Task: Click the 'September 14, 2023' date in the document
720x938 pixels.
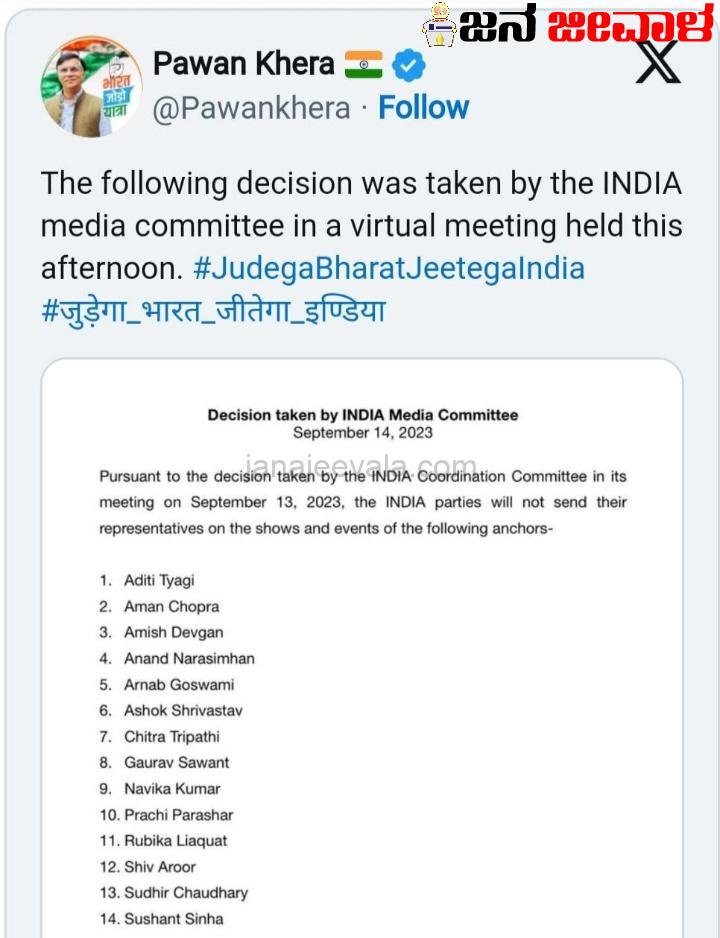Action: (x=362, y=433)
